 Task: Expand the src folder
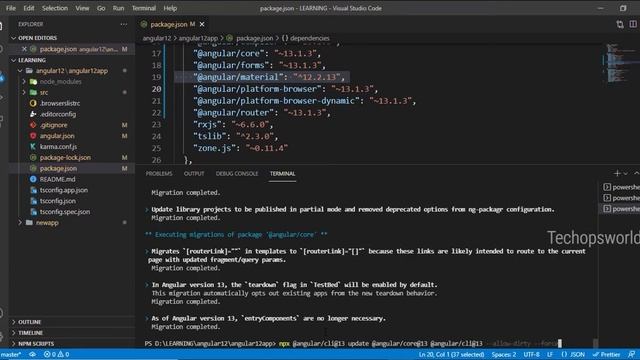coord(24,92)
